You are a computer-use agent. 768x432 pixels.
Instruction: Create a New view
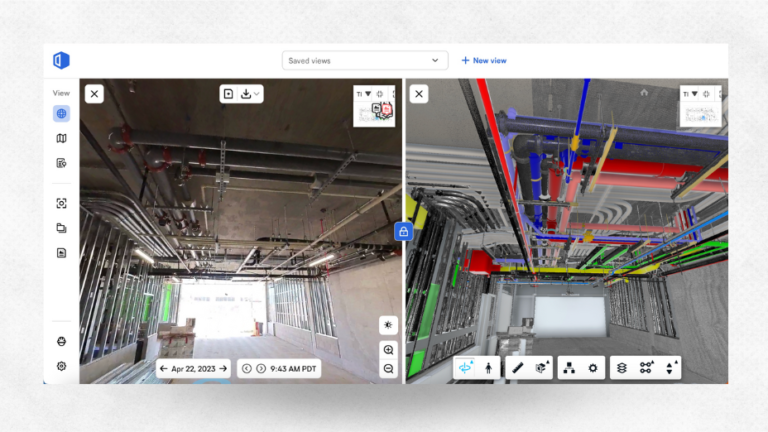click(484, 61)
